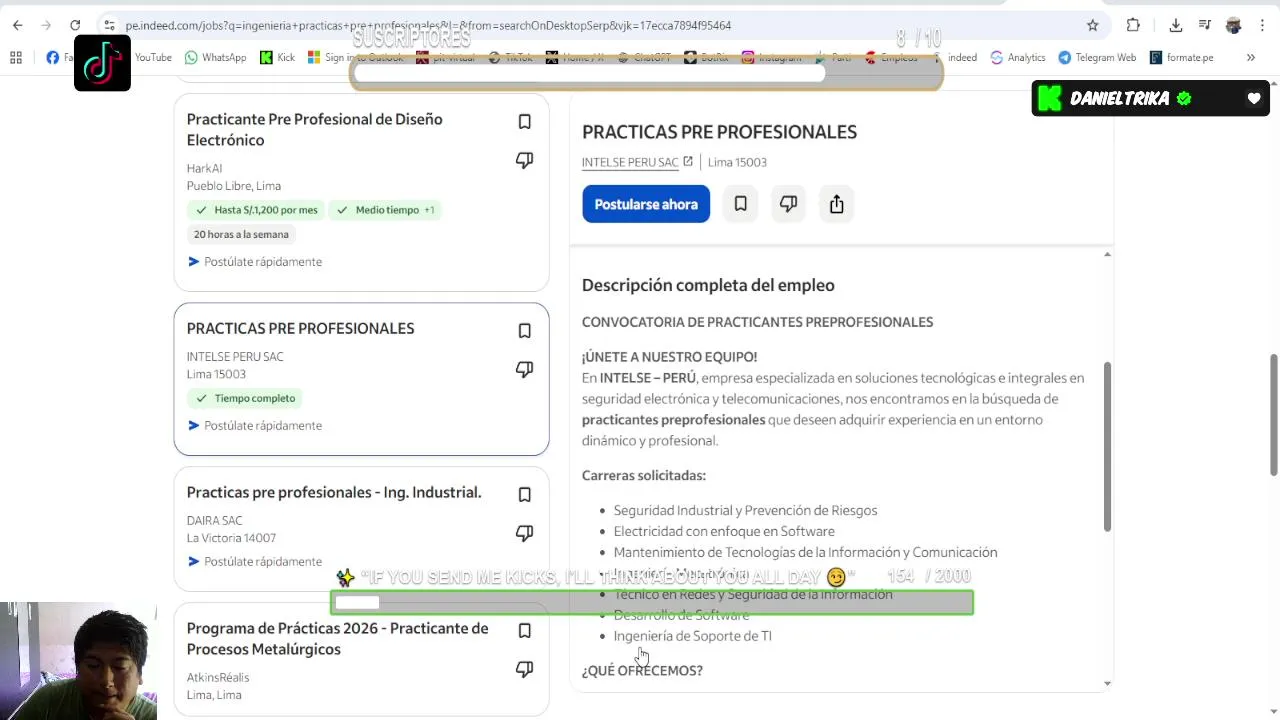This screenshot has height=720, width=1280.
Task: Click the description pane scroll-down arrow
Action: [1107, 684]
